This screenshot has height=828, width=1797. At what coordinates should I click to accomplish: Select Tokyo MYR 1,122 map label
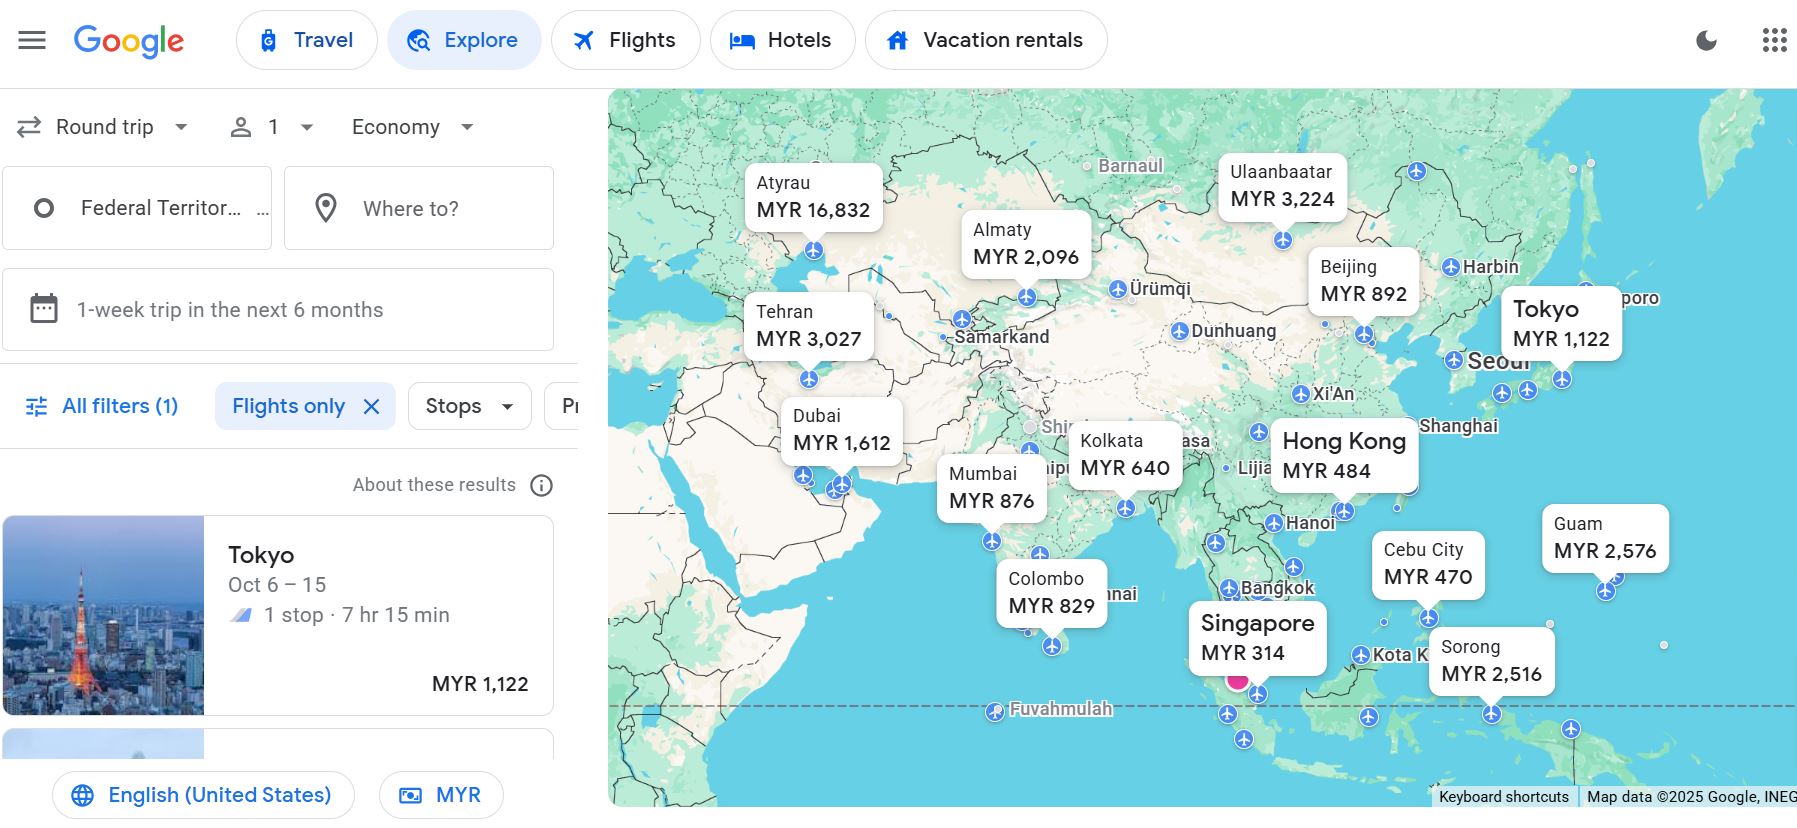[x=1561, y=324]
